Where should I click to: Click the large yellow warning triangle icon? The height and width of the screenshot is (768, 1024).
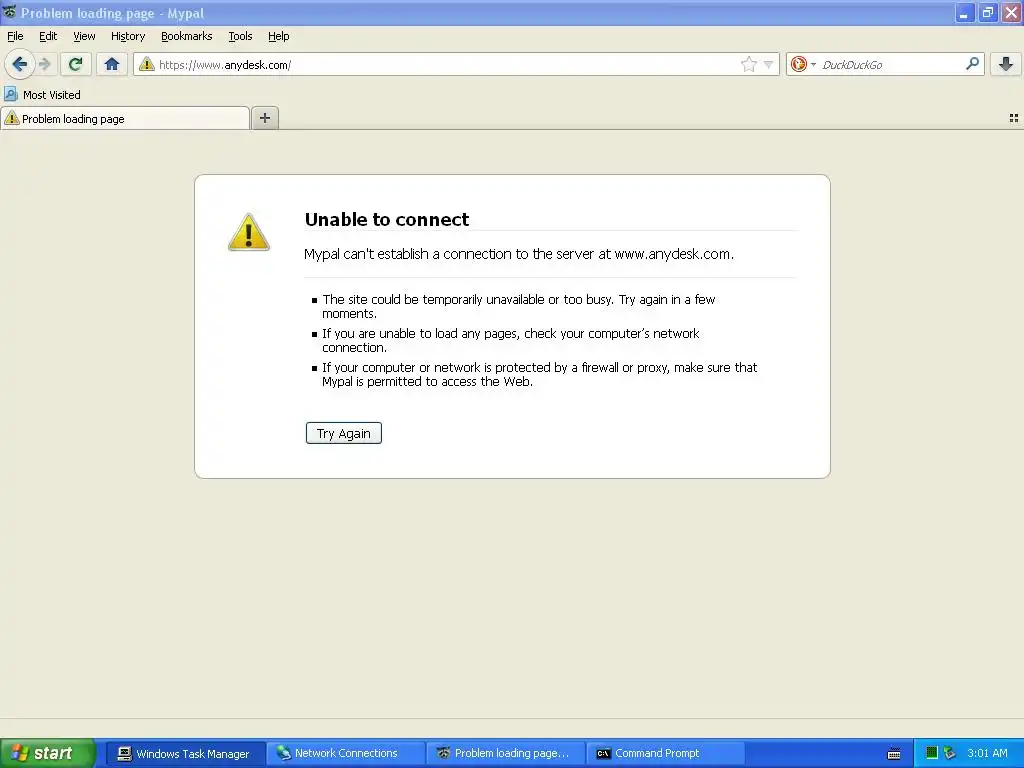249,232
